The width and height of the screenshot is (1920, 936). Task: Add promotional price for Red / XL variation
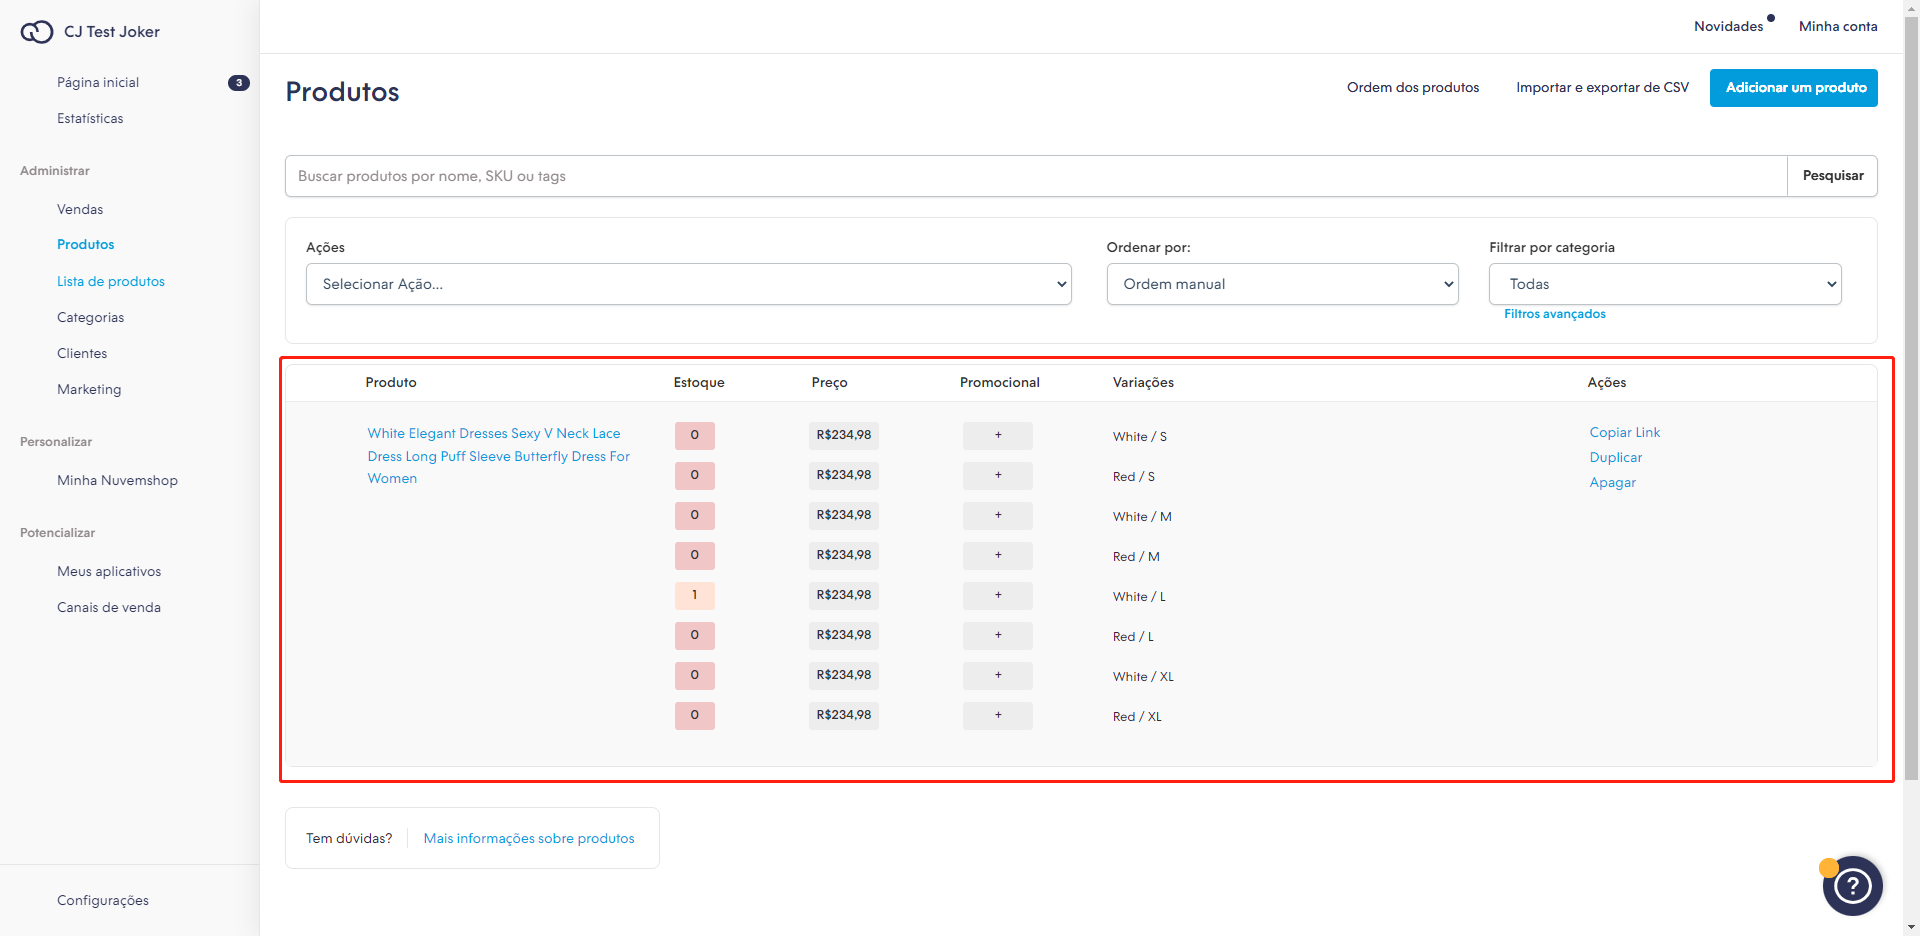(997, 715)
